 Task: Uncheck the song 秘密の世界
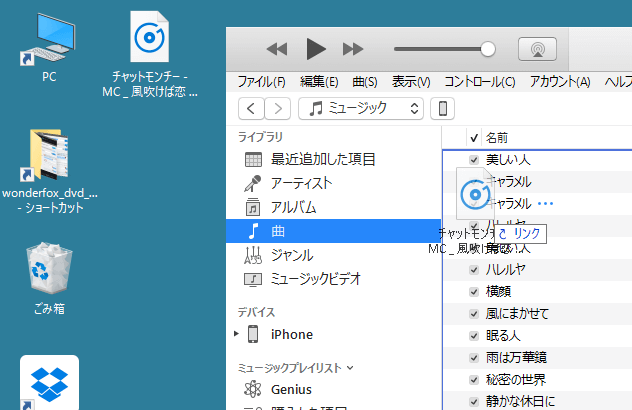coord(474,379)
